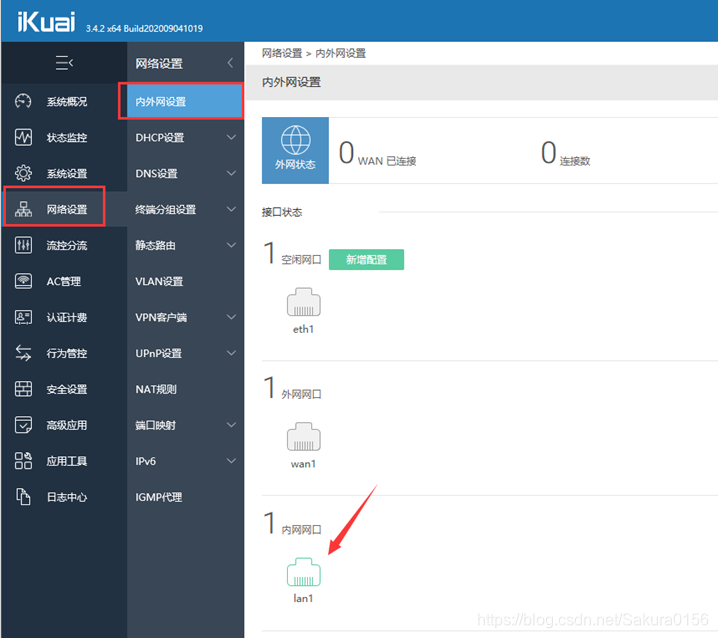Click the lan1 port label
Image resolution: width=718 pixels, height=638 pixels.
click(303, 598)
